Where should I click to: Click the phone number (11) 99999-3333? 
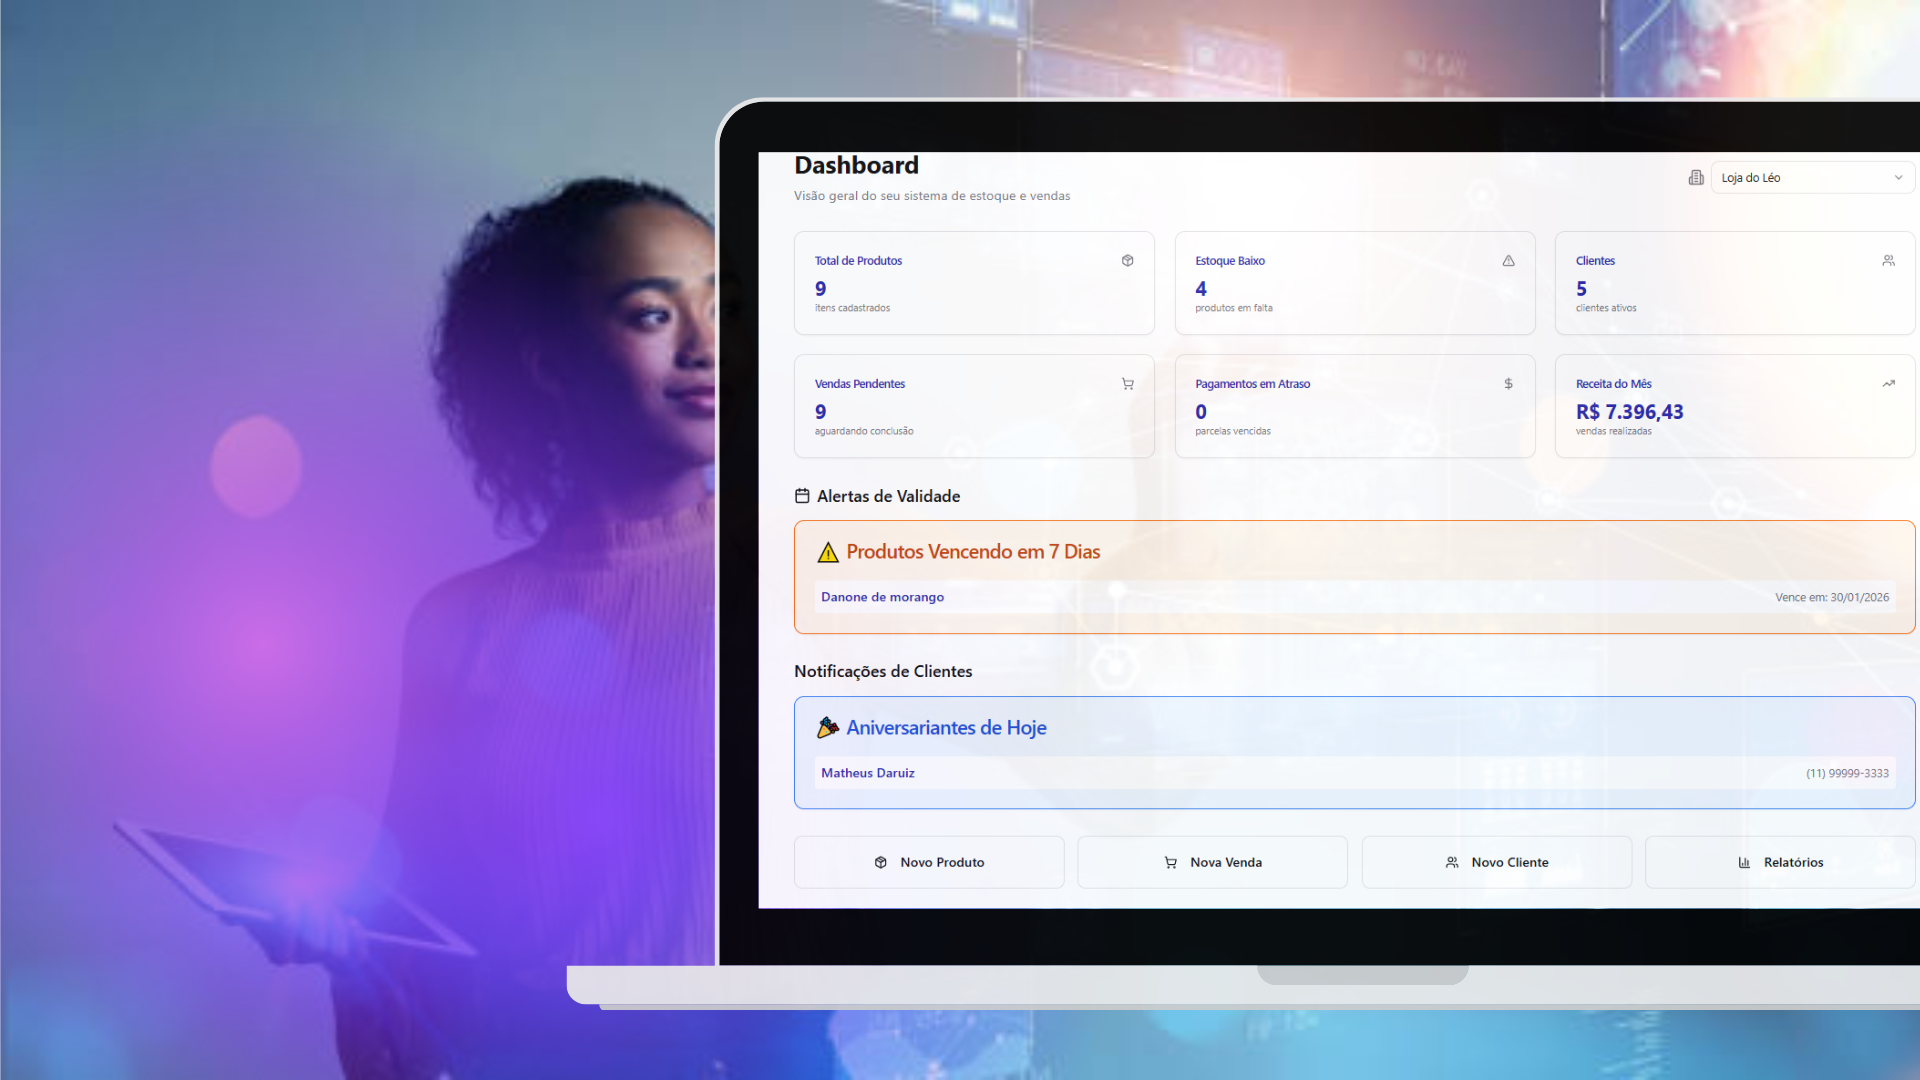pos(1847,773)
